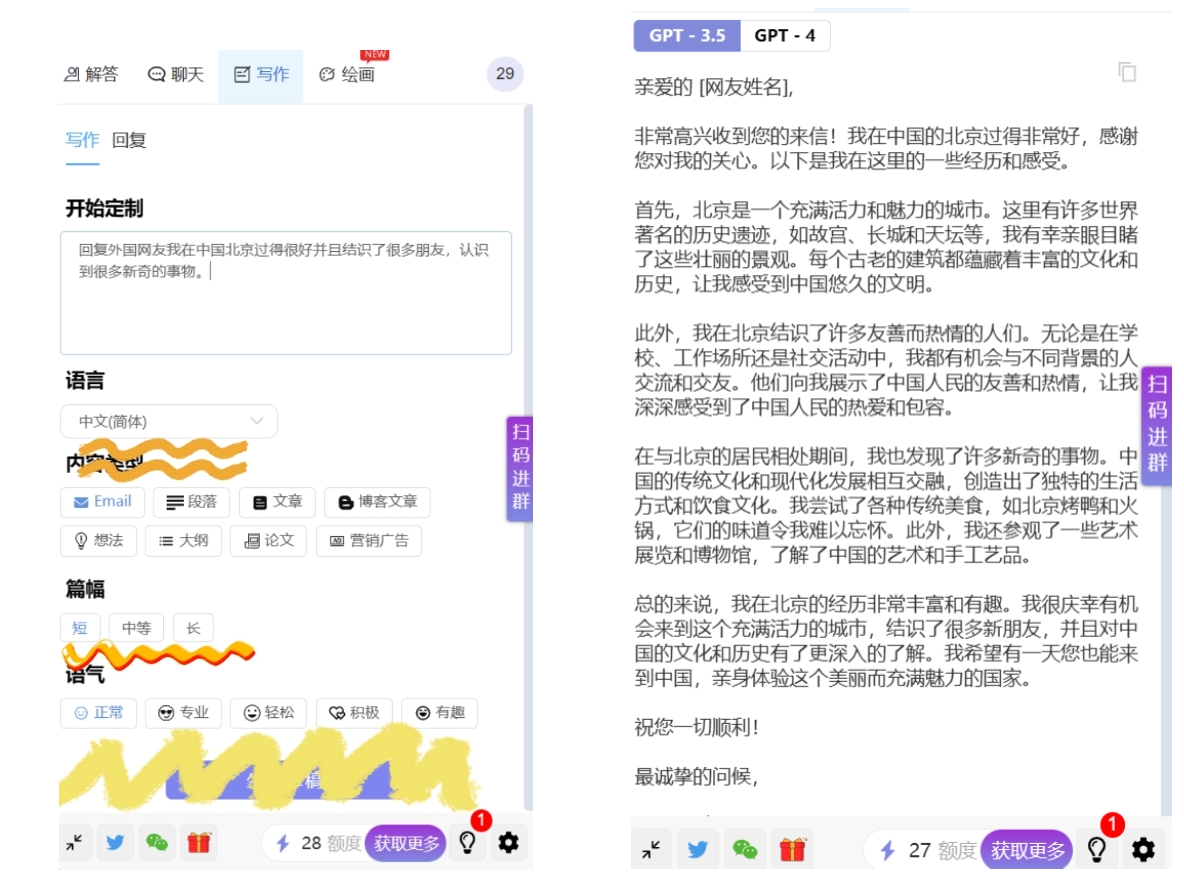
Task: Click 获取更多 button in left panel
Action: 406,843
